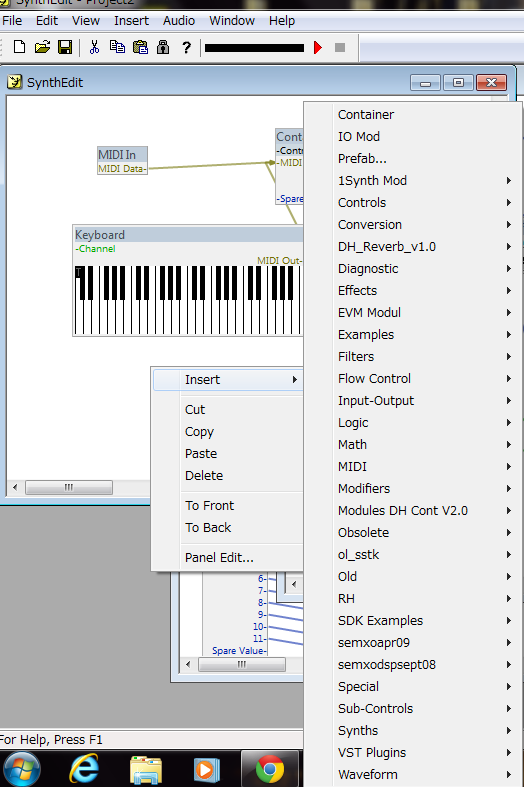Expand the 1Synth Mod submenu
The width and height of the screenshot is (524, 787).
(413, 181)
